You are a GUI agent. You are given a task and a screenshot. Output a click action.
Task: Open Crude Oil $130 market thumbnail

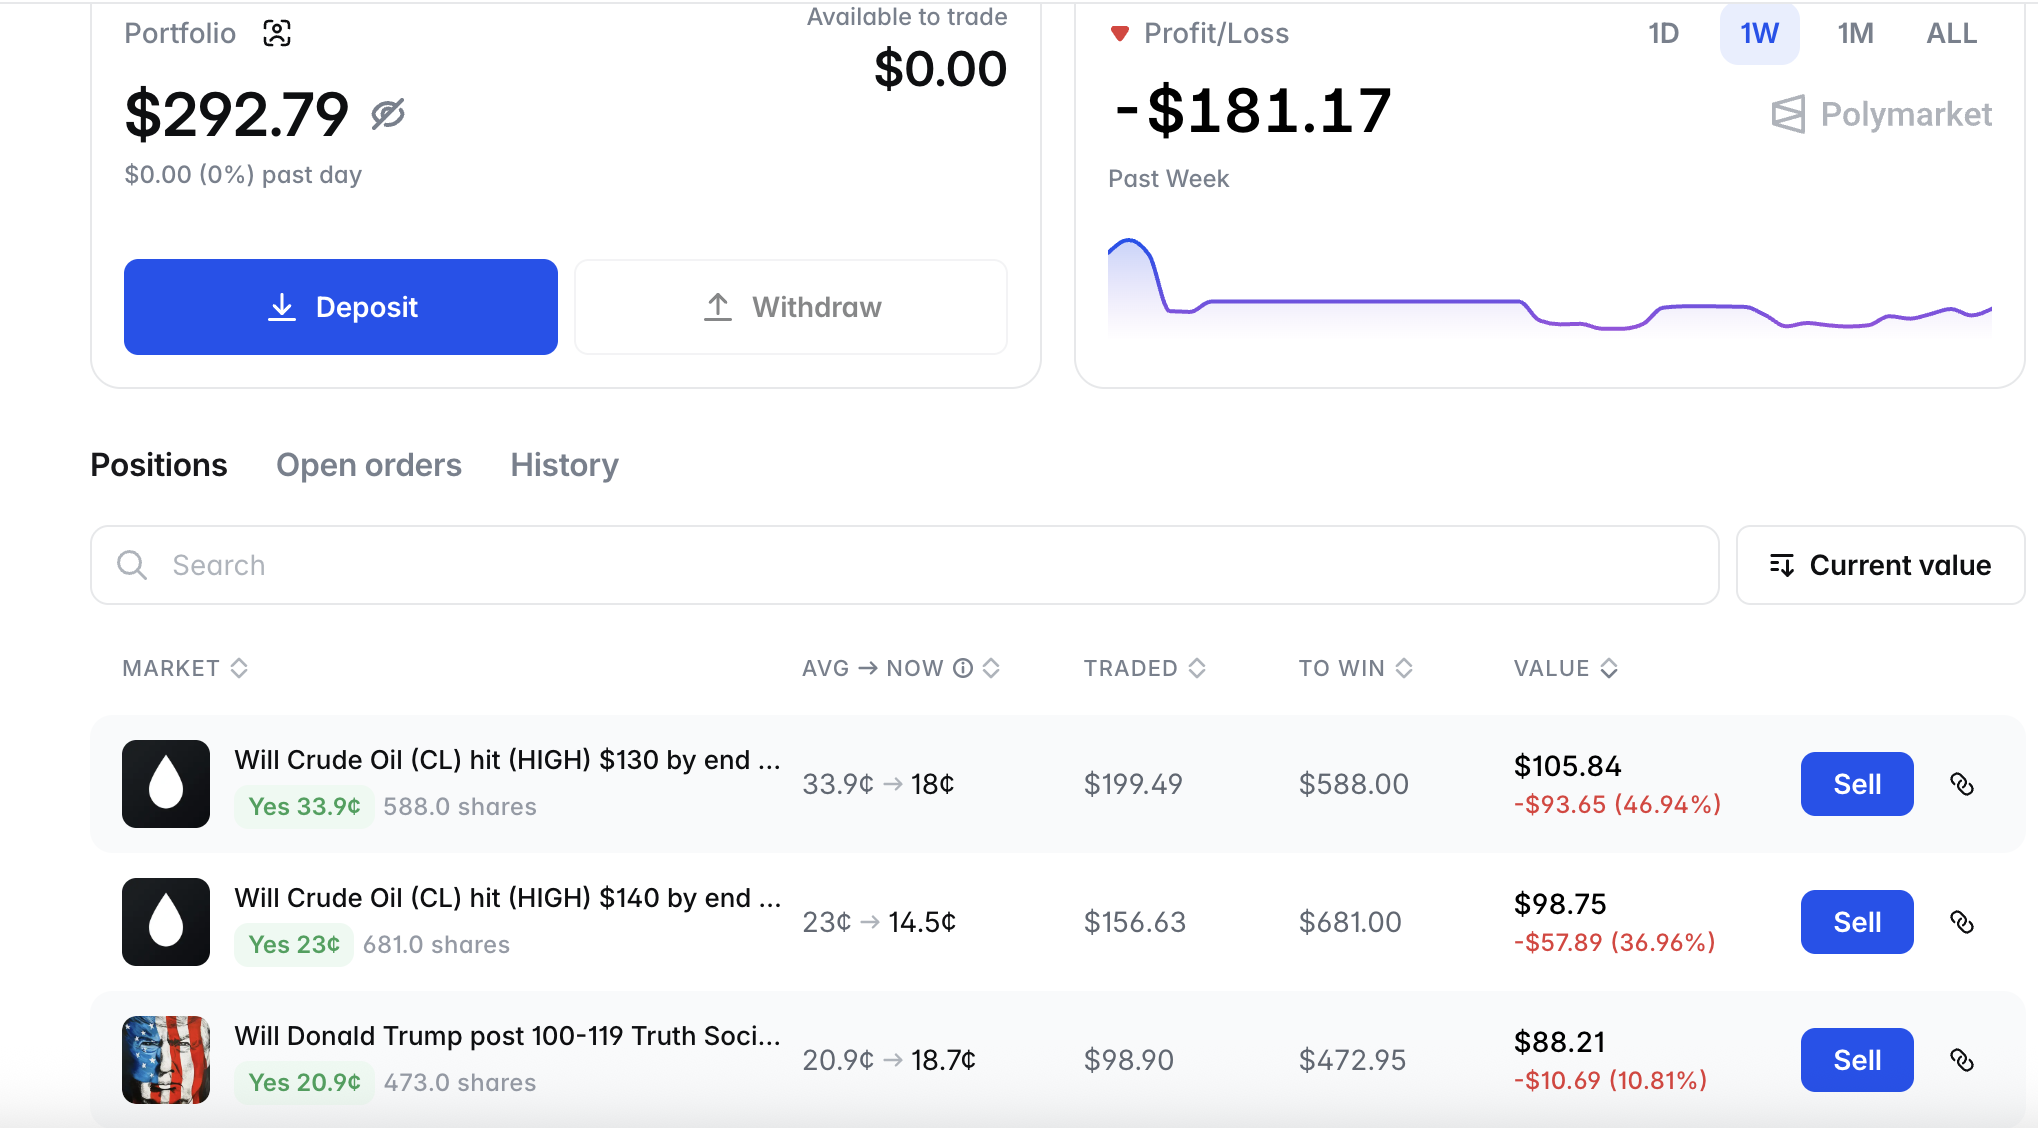pos(166,784)
